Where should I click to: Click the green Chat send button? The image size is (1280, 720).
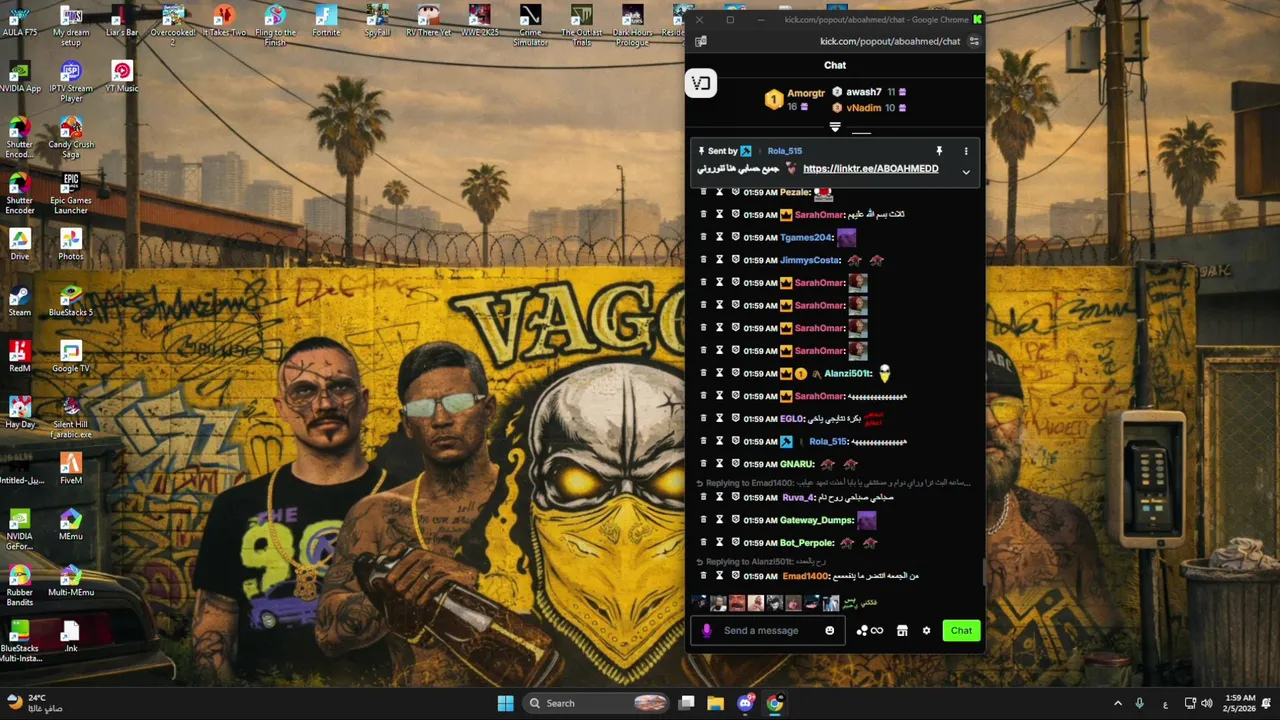pyautogui.click(x=961, y=631)
